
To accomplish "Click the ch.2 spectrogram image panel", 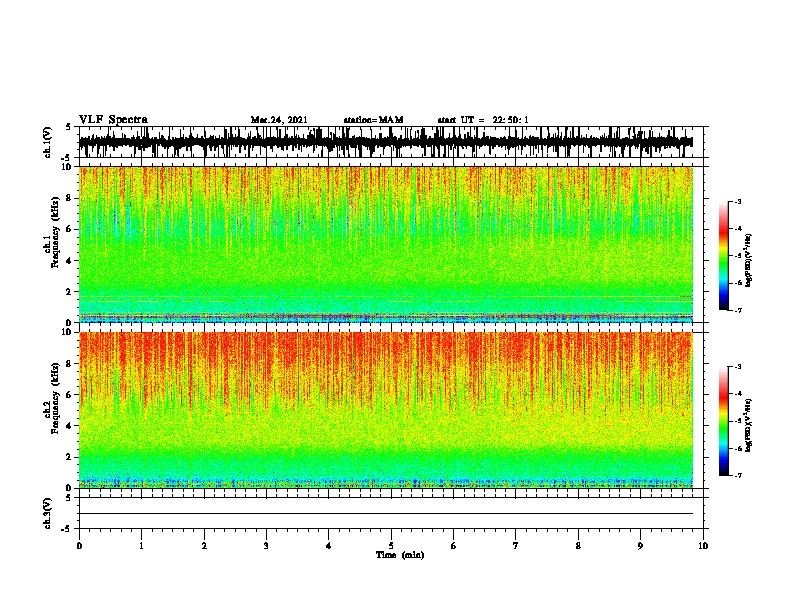I will pos(386,410).
